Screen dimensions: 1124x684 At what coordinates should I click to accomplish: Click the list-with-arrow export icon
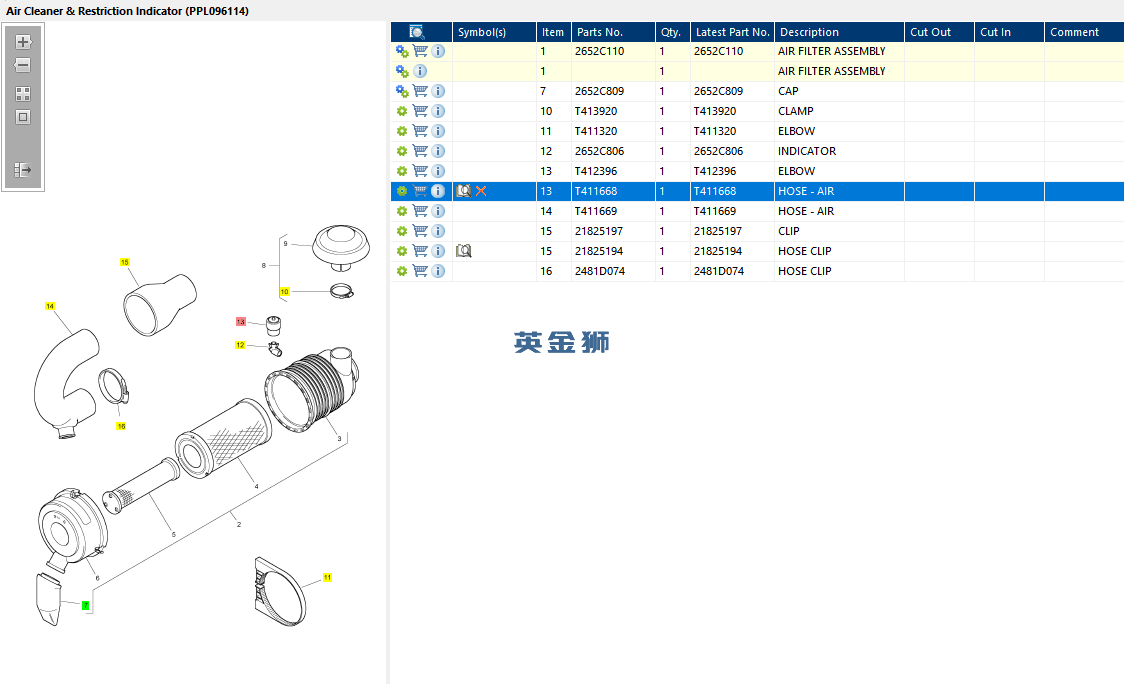pos(23,170)
